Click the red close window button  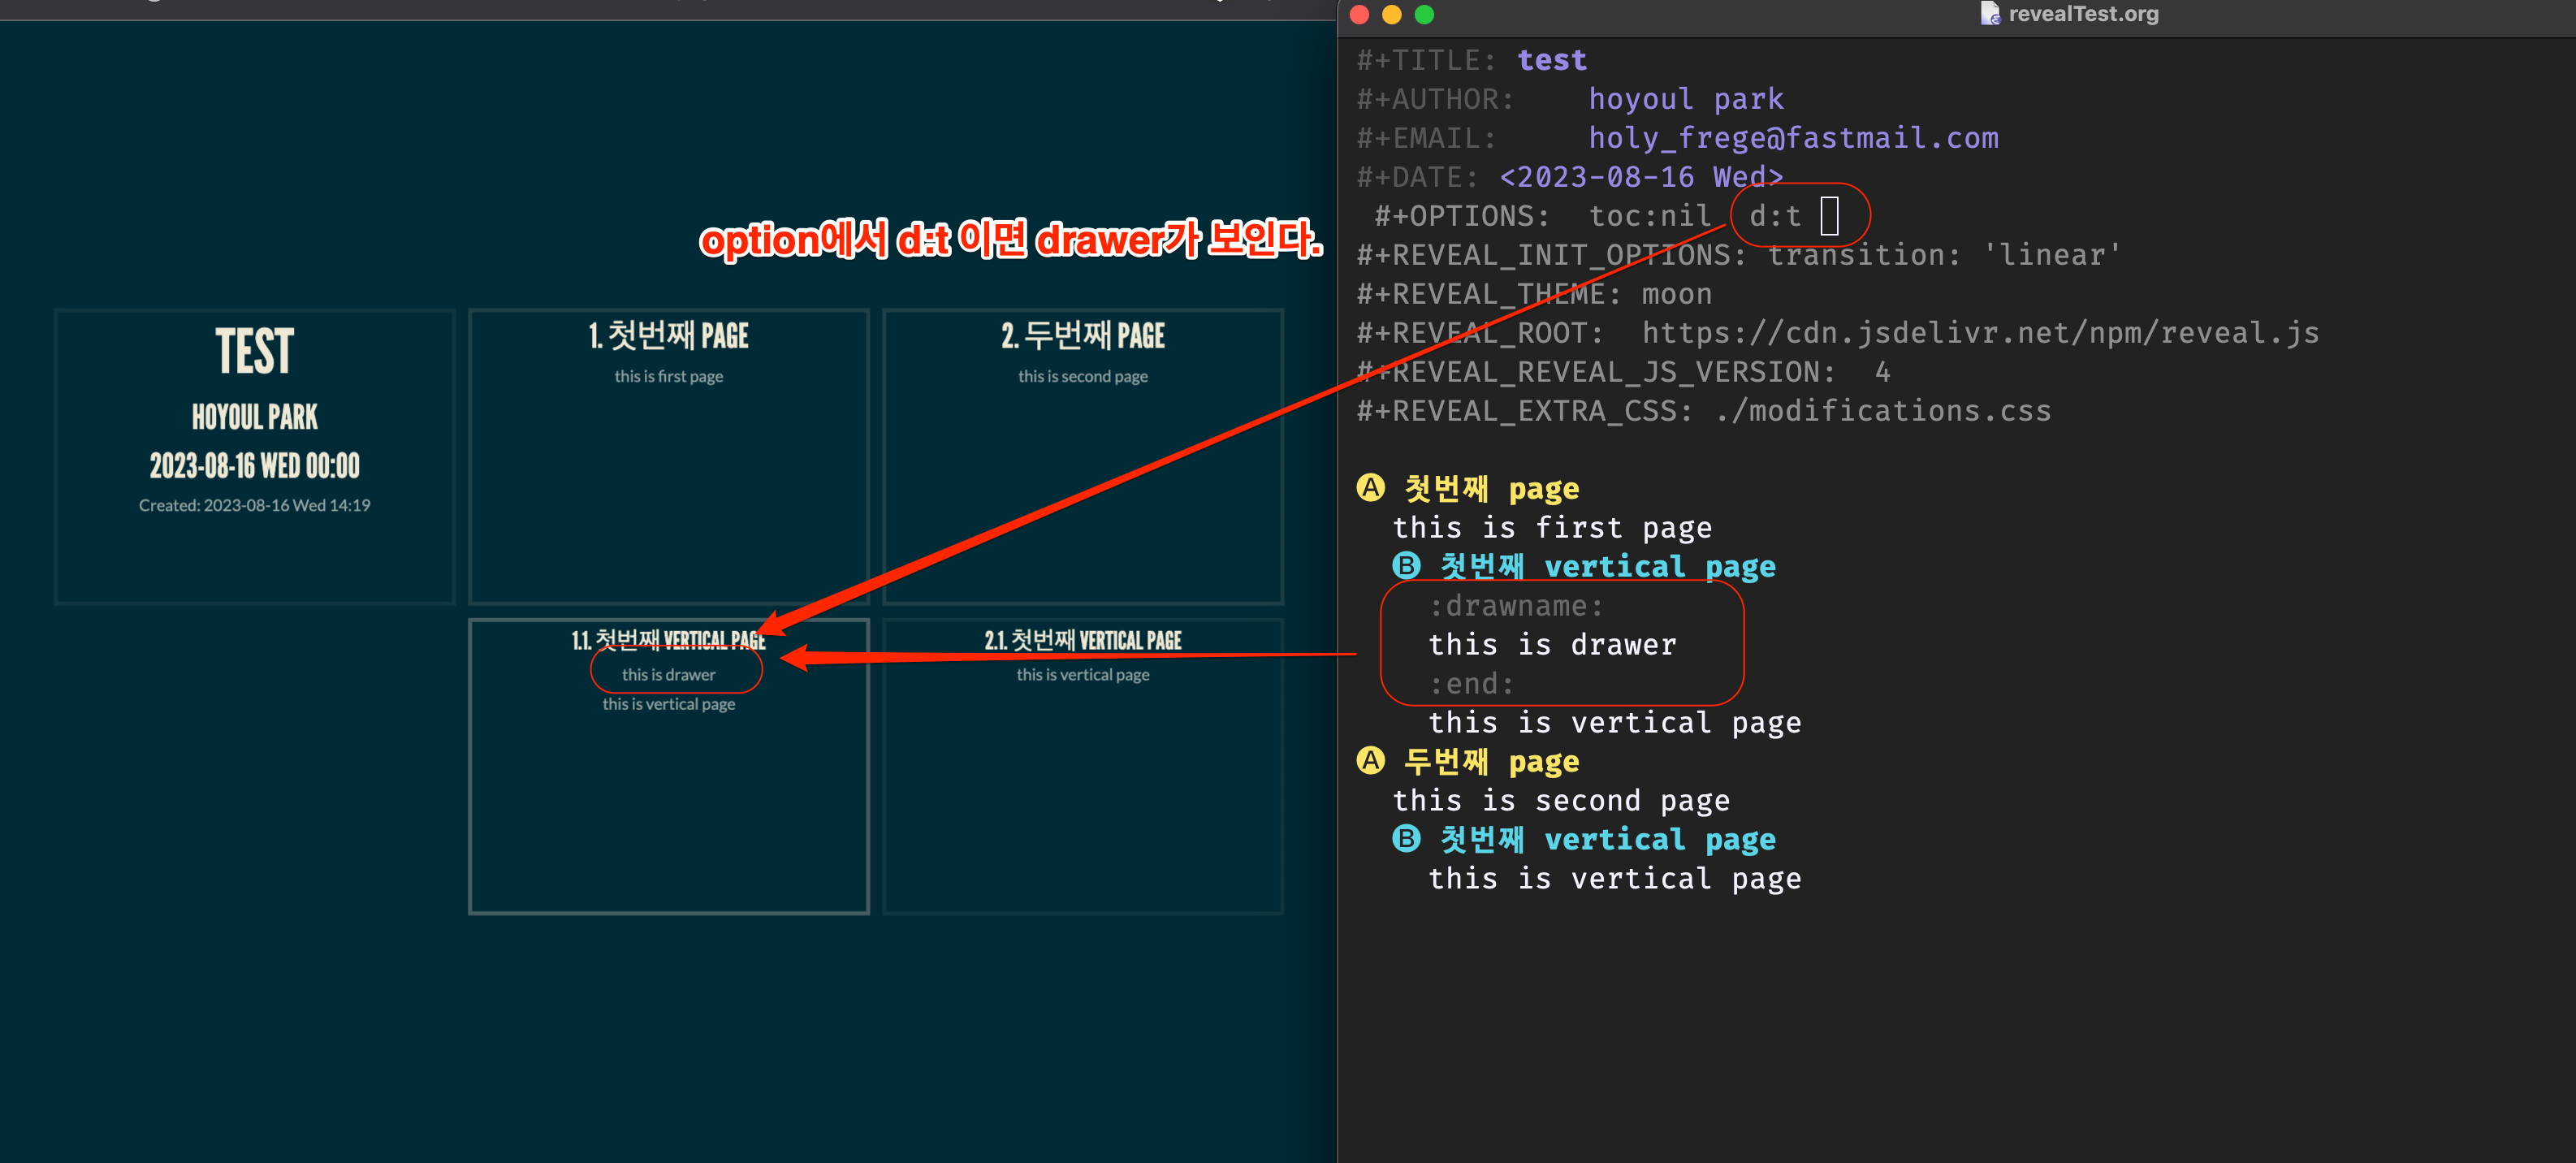pyautogui.click(x=1359, y=15)
